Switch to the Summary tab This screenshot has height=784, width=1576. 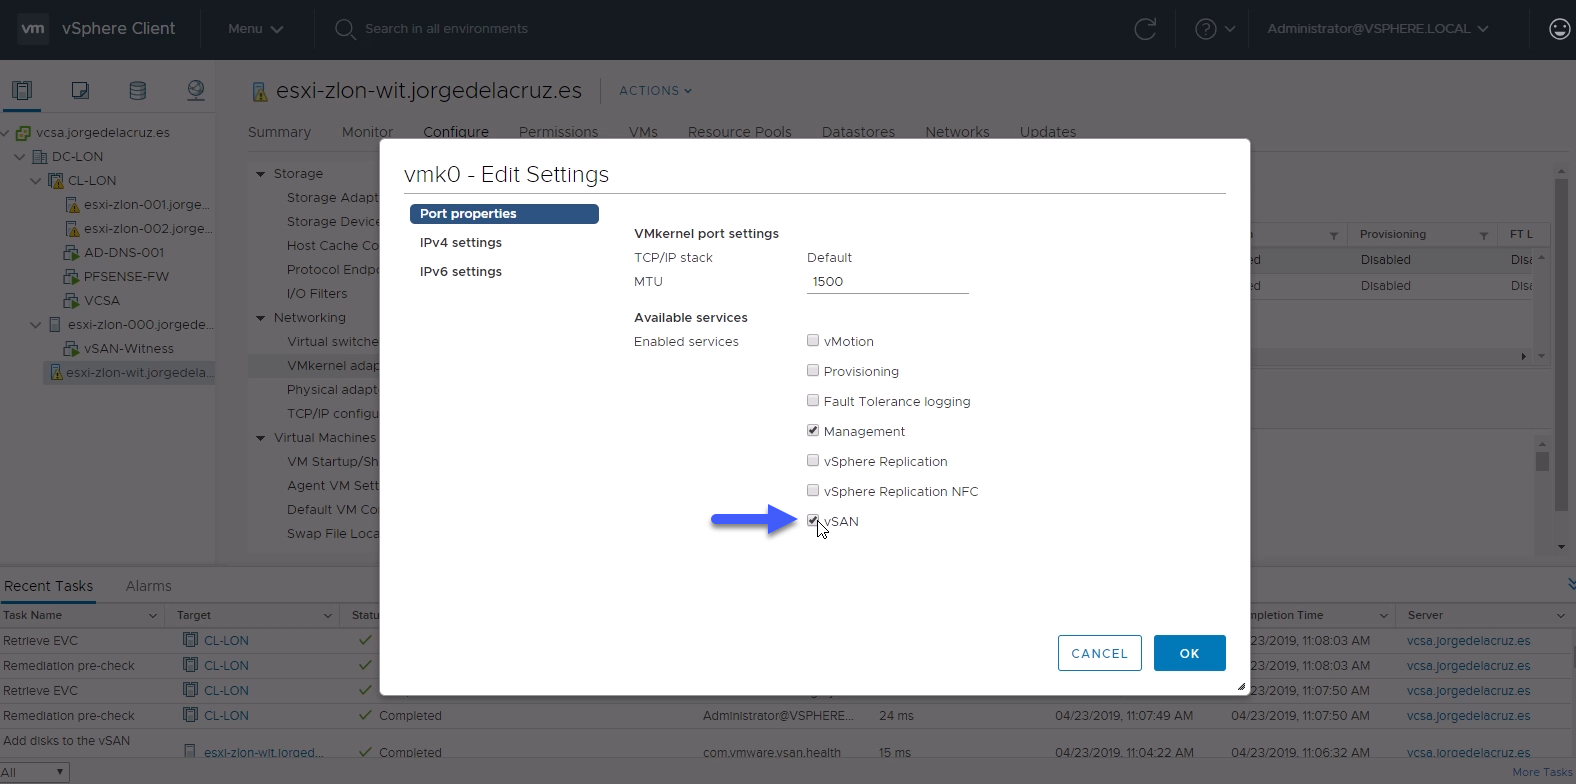point(279,132)
